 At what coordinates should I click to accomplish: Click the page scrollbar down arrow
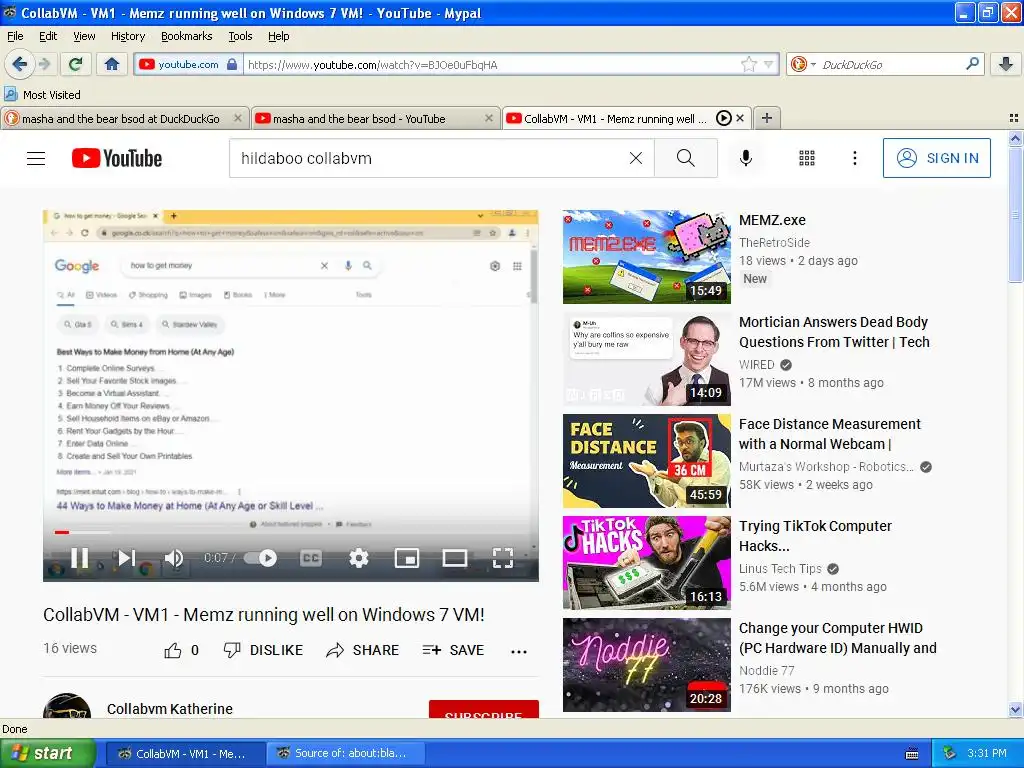click(1015, 710)
